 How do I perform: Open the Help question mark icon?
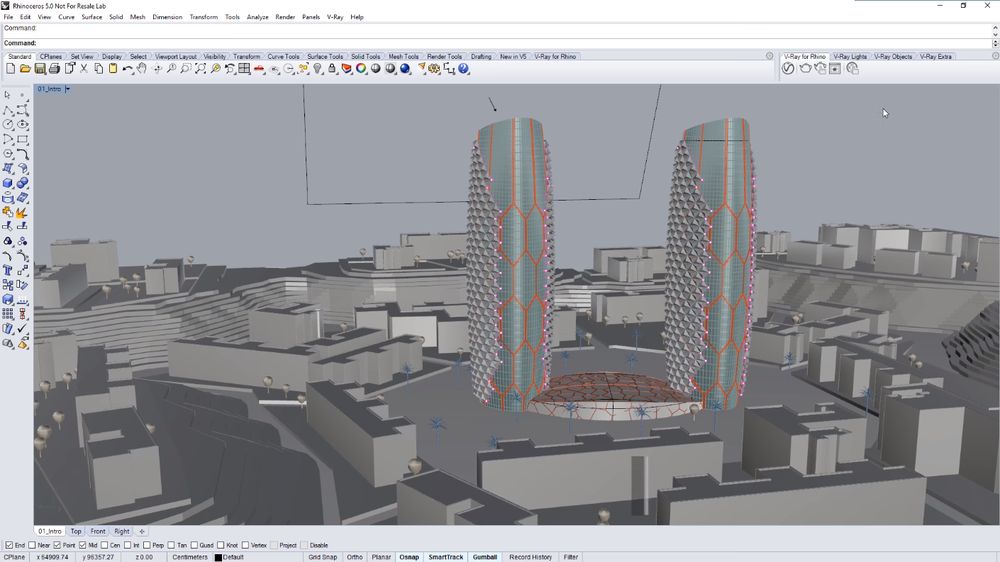point(464,69)
